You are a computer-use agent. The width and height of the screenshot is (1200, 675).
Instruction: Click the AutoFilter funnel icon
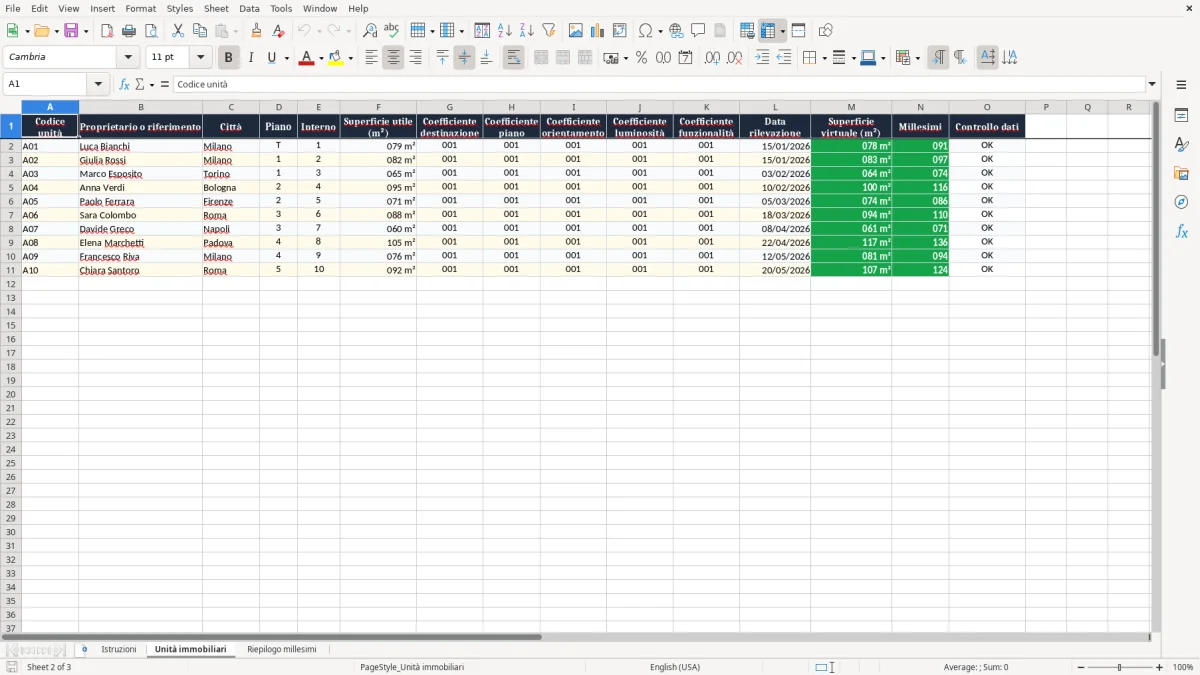[549, 31]
